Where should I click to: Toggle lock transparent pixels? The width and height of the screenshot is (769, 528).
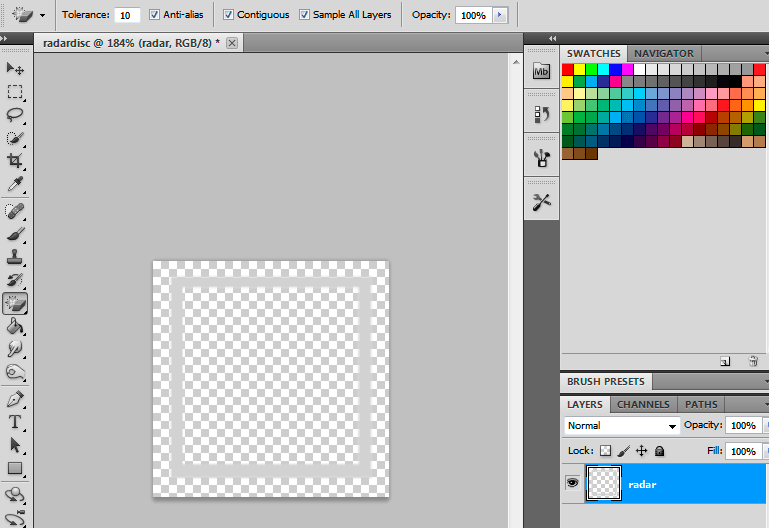[606, 451]
